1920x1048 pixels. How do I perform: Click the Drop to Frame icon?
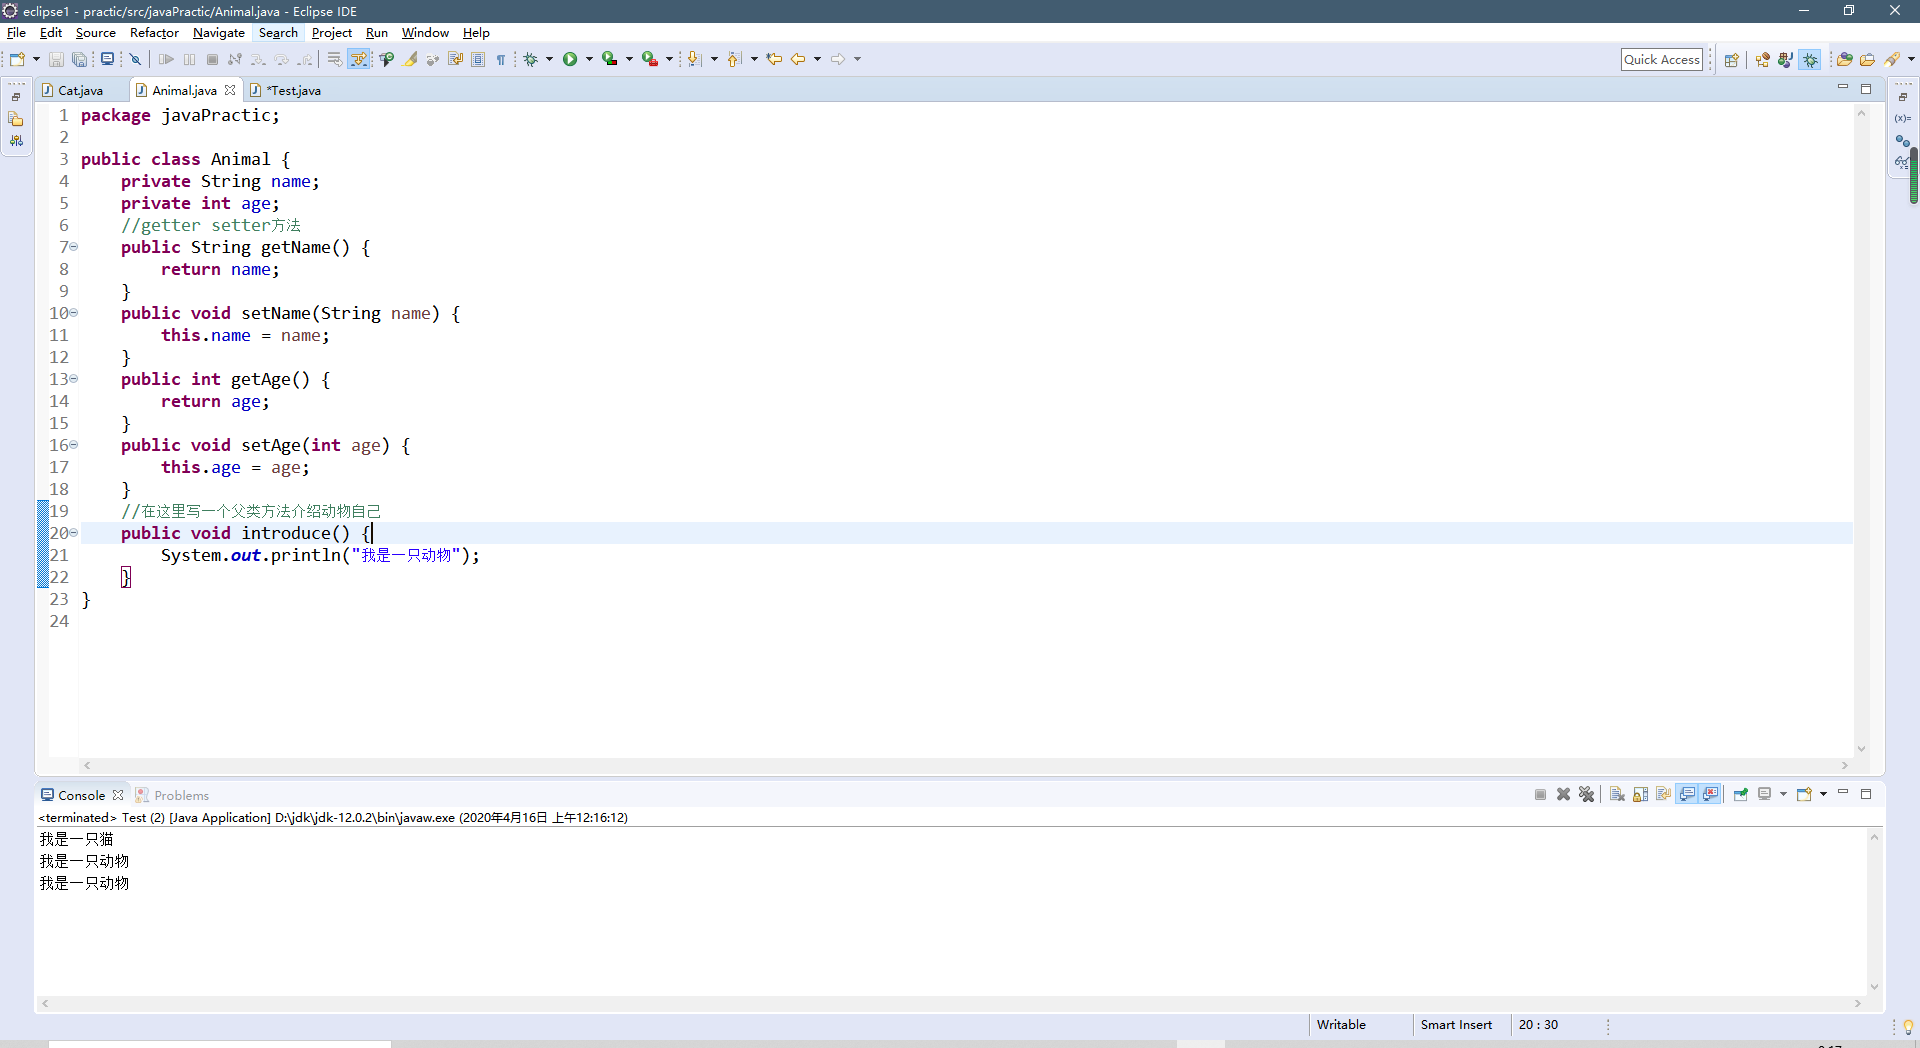click(334, 60)
